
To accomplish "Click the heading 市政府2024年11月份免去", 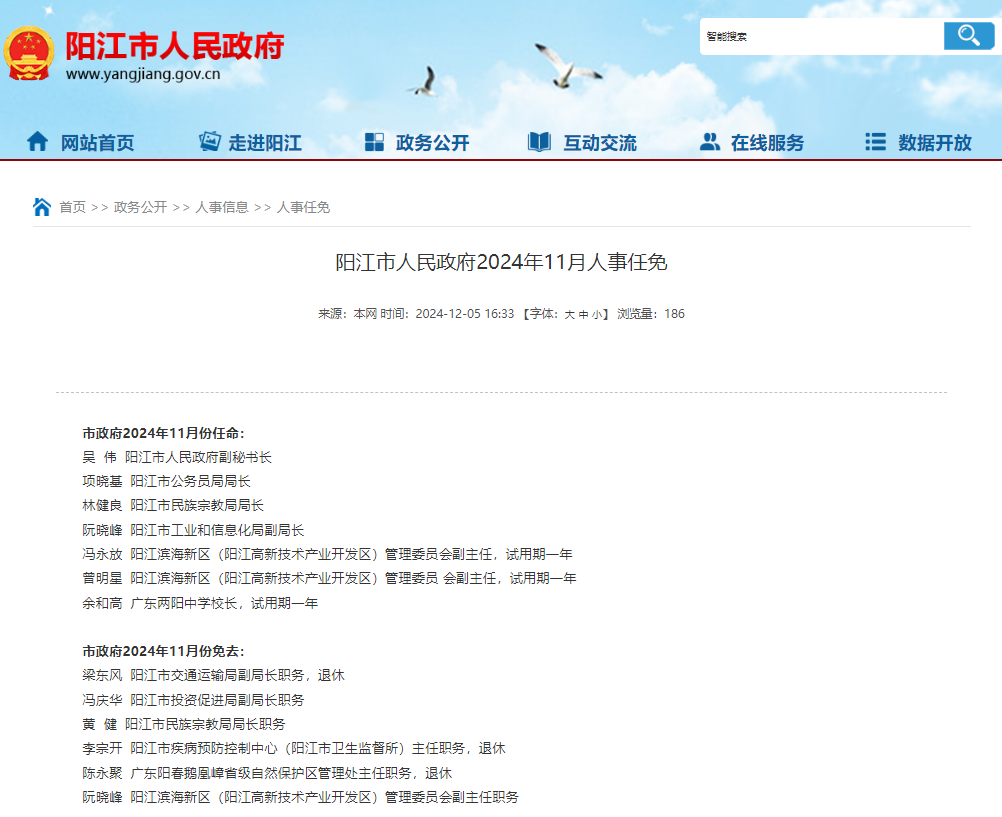I will click(164, 651).
